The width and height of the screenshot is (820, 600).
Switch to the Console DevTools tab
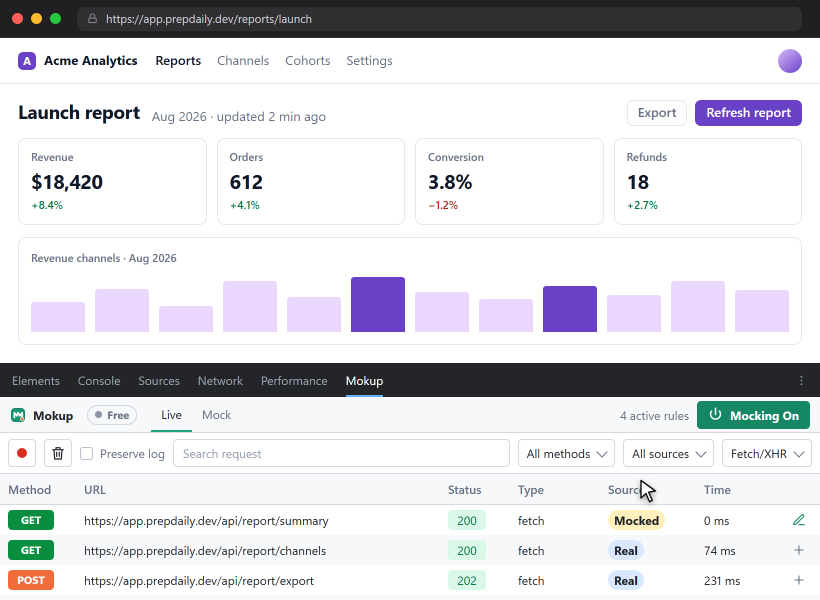point(99,381)
